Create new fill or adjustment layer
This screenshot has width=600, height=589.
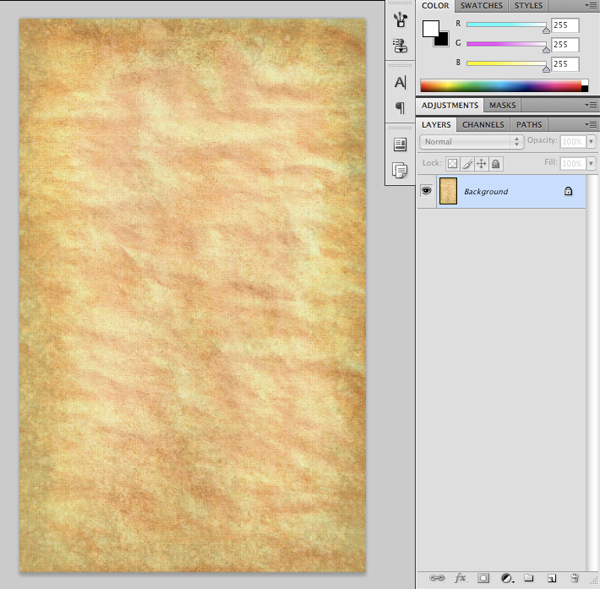(507, 578)
